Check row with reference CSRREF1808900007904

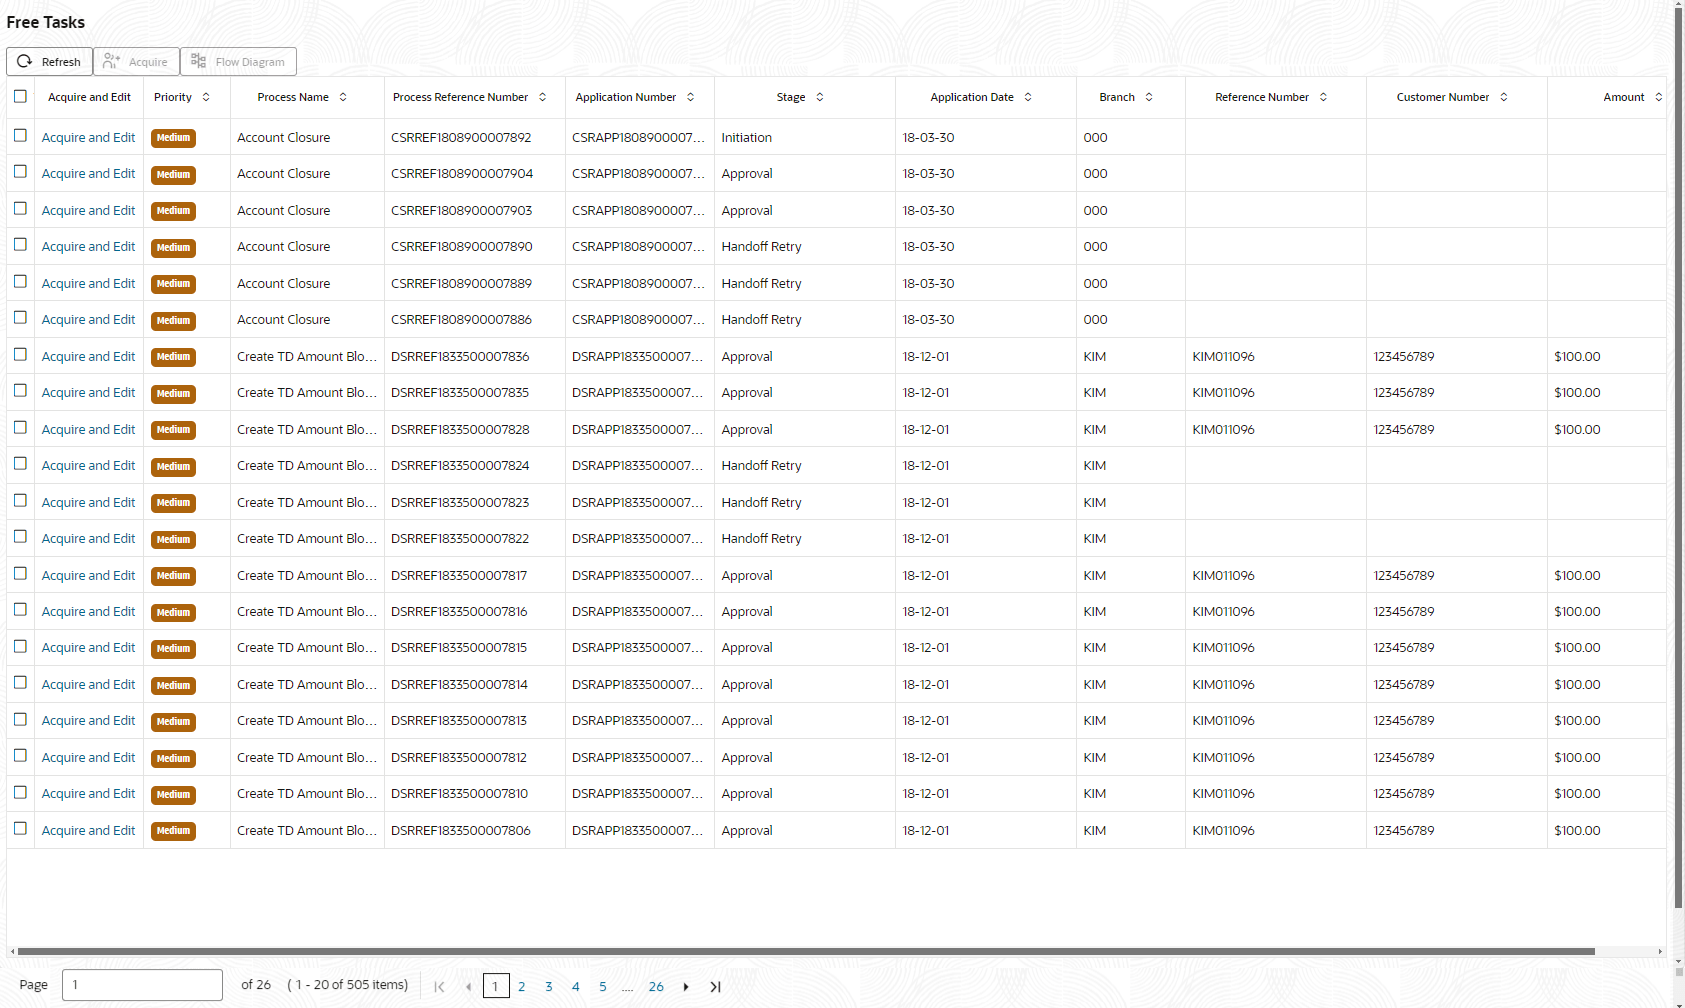20,172
